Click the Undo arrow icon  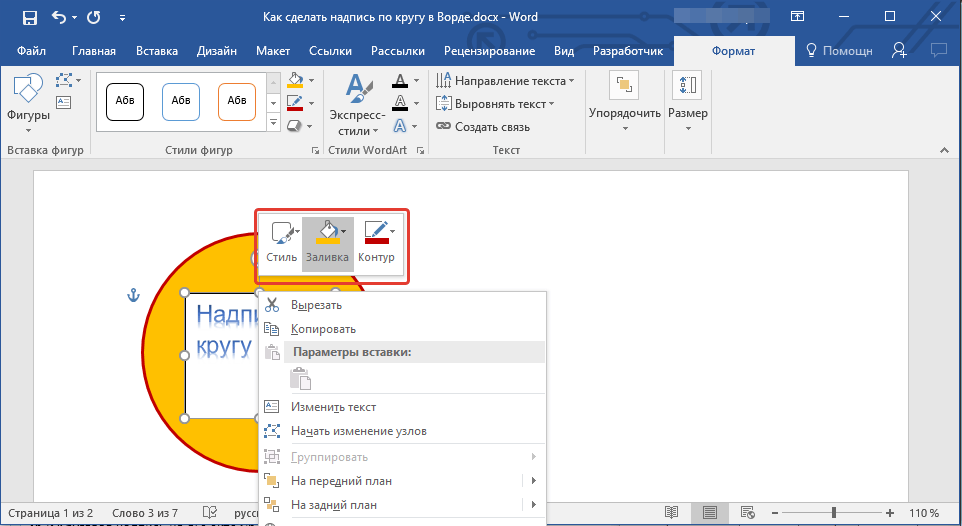click(59, 17)
